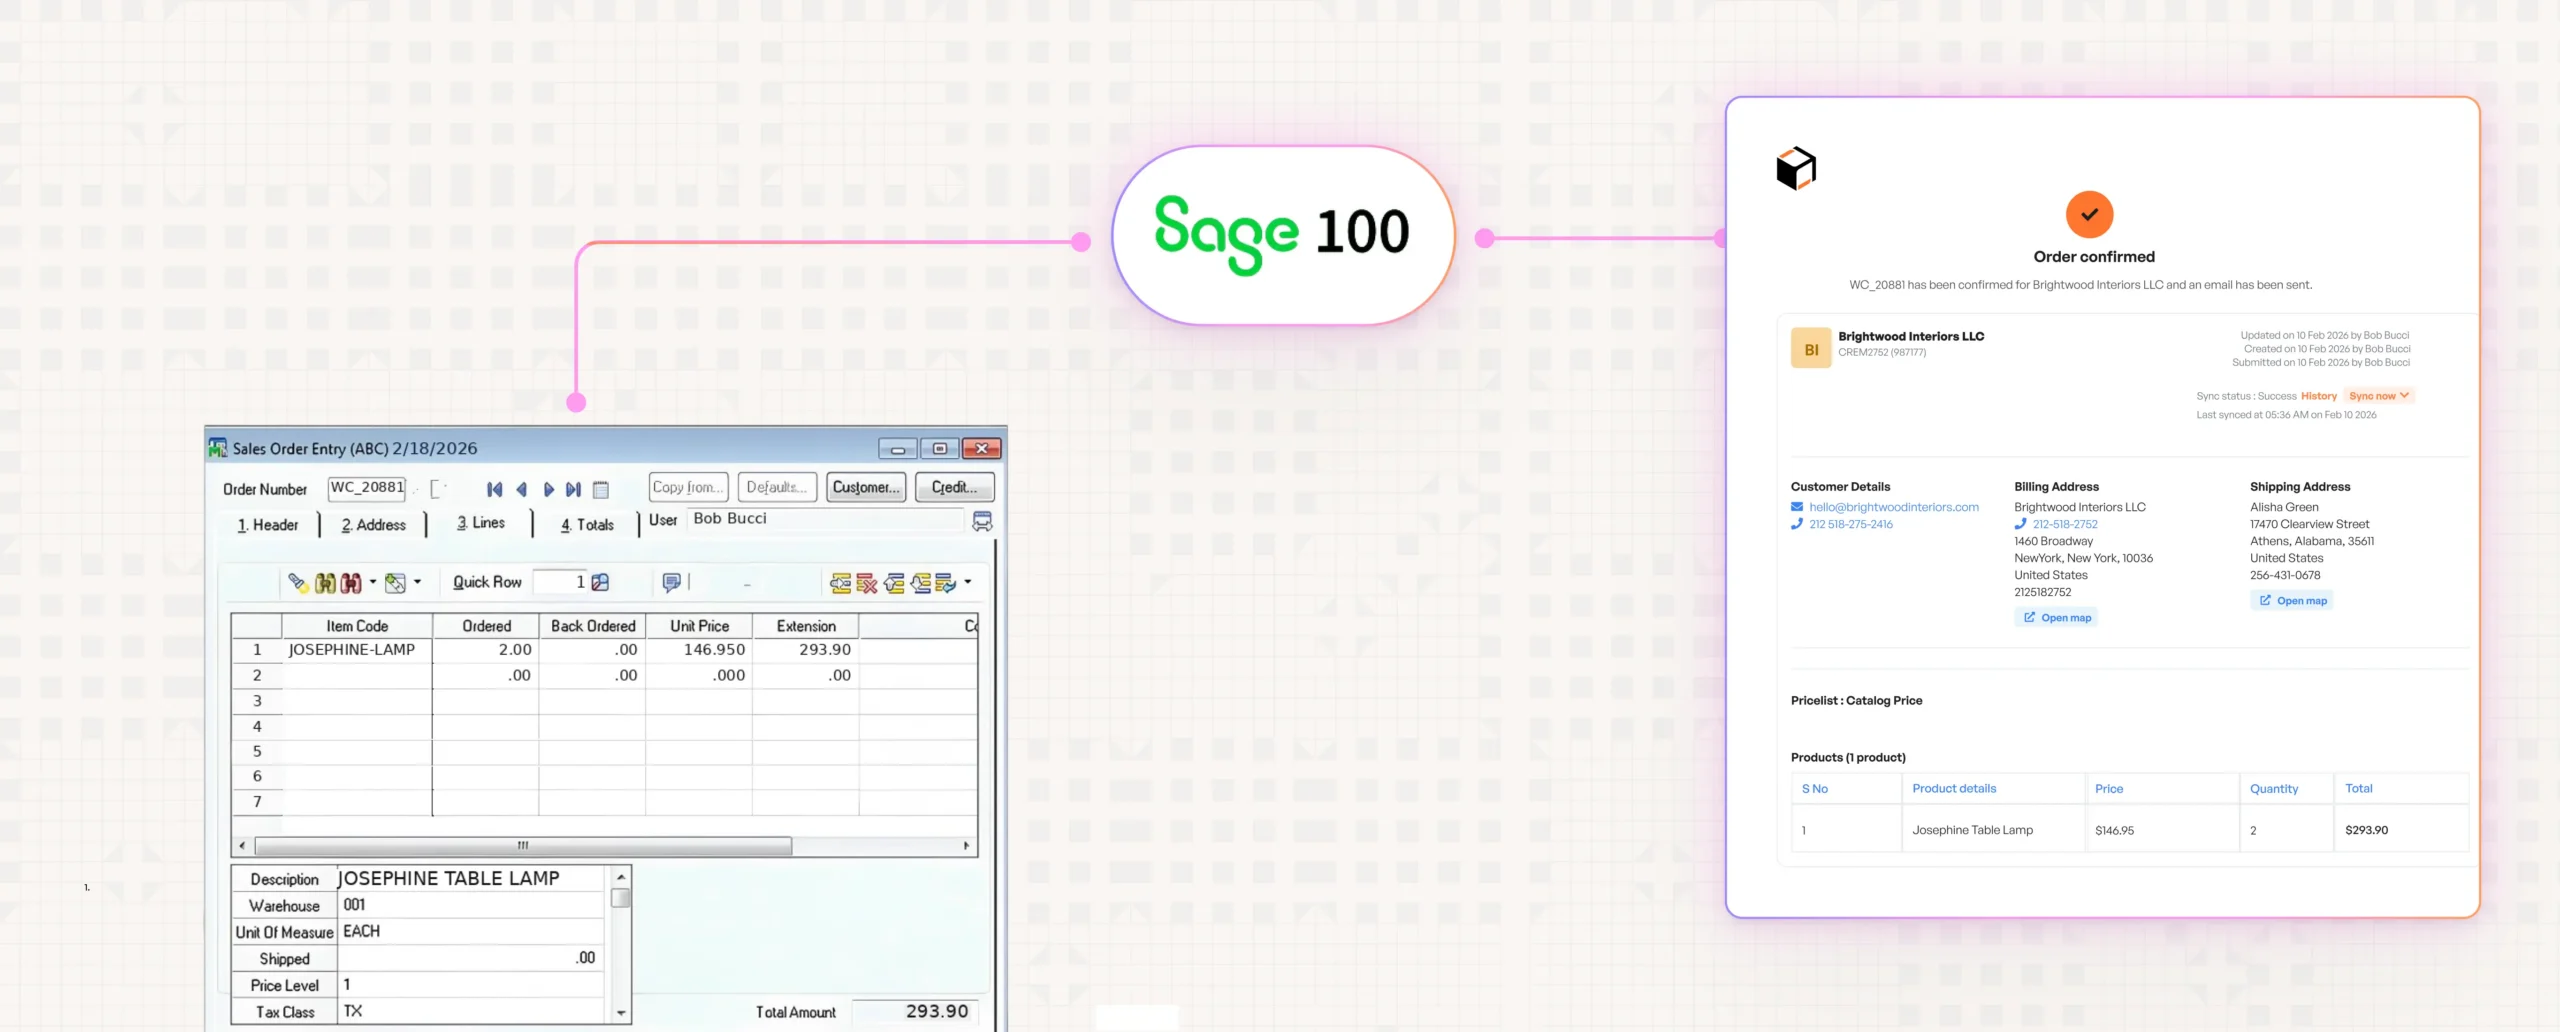
Task: Click the delete row red X icon
Action: pos(867,583)
